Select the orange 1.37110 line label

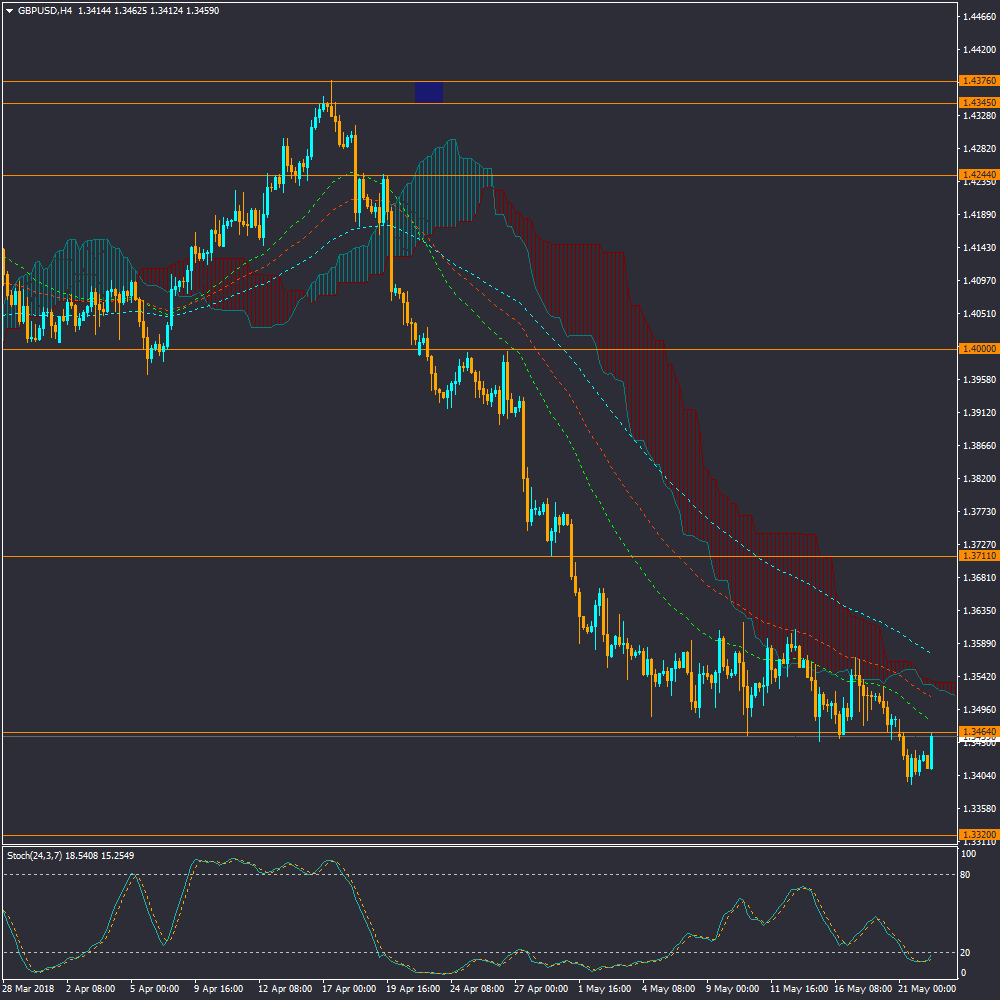(x=977, y=555)
